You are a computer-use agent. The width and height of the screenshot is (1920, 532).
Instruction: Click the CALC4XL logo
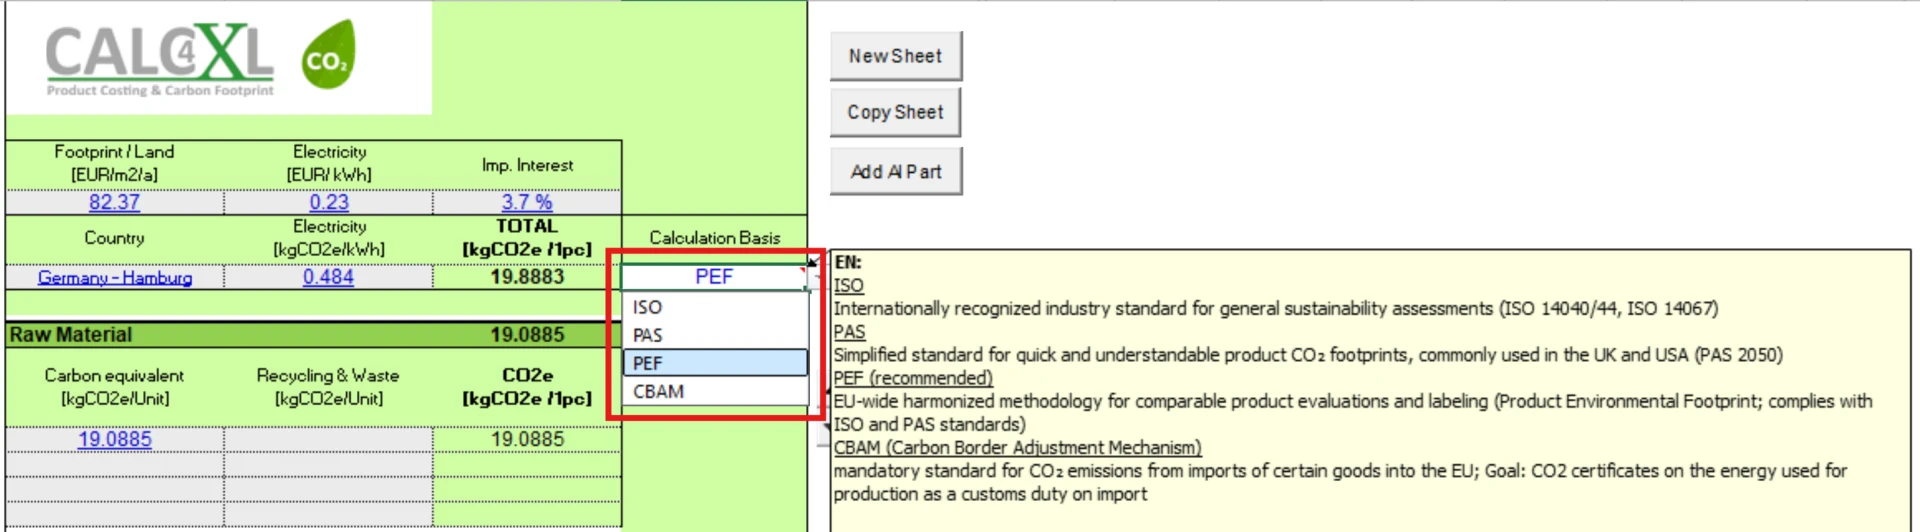[x=160, y=60]
